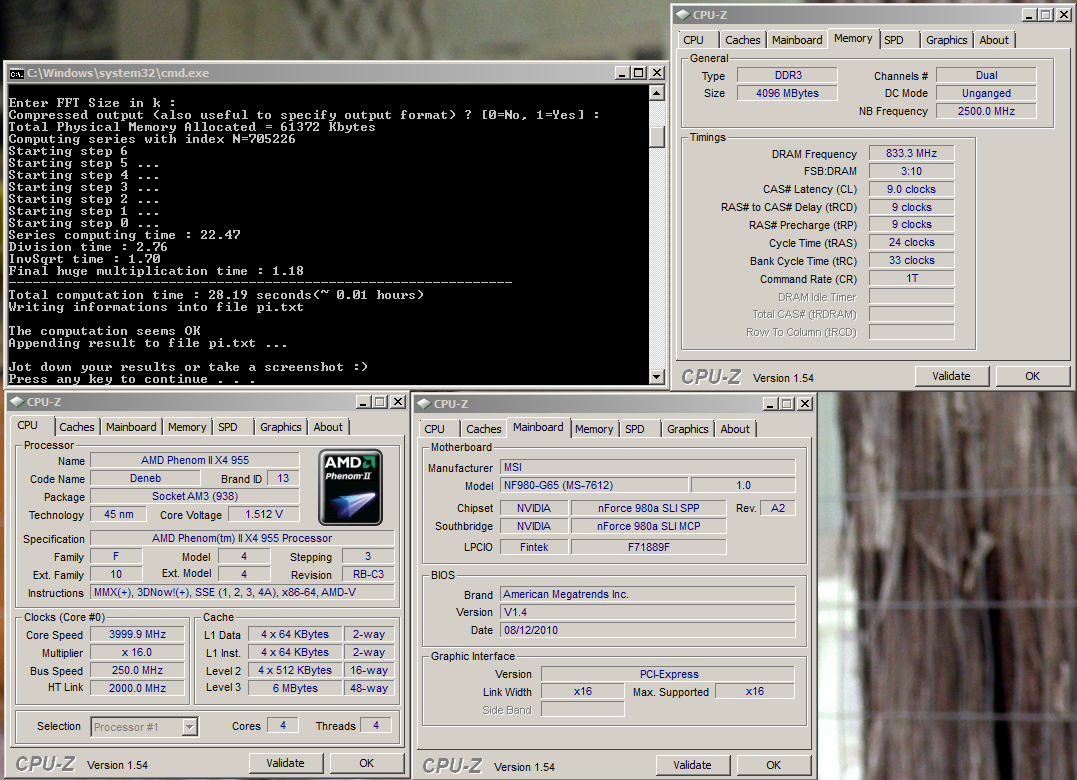Click the Socket AM3 (938) package field
The width and height of the screenshot is (1077, 780).
pyautogui.click(x=195, y=496)
